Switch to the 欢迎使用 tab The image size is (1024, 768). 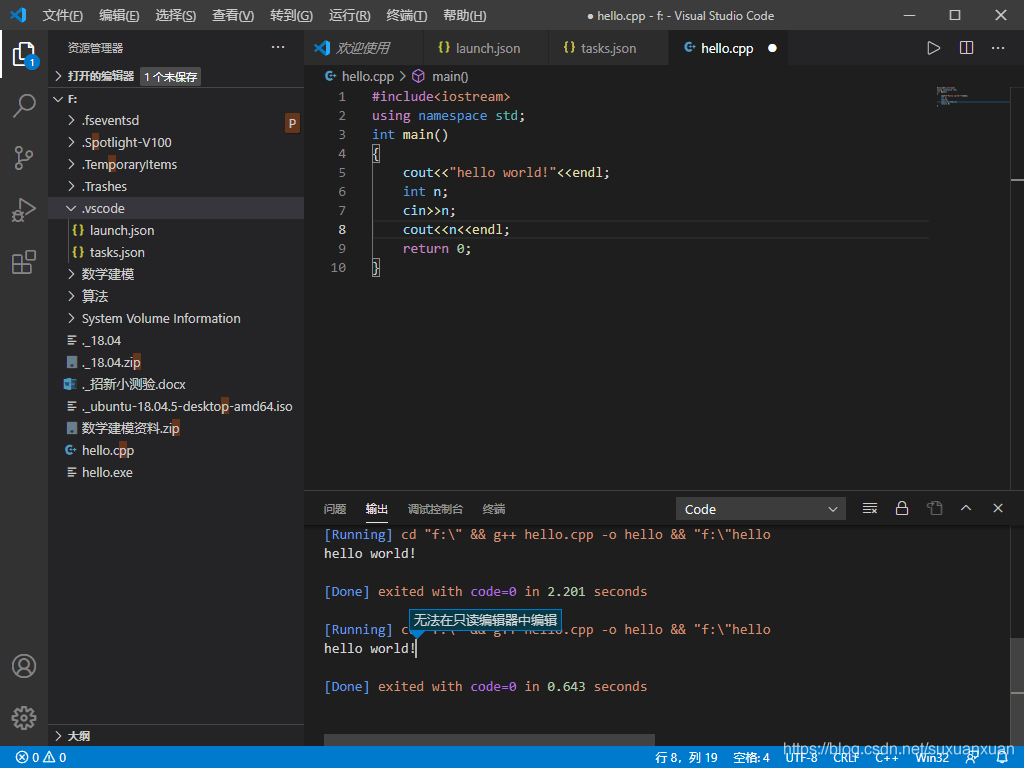tap(363, 48)
